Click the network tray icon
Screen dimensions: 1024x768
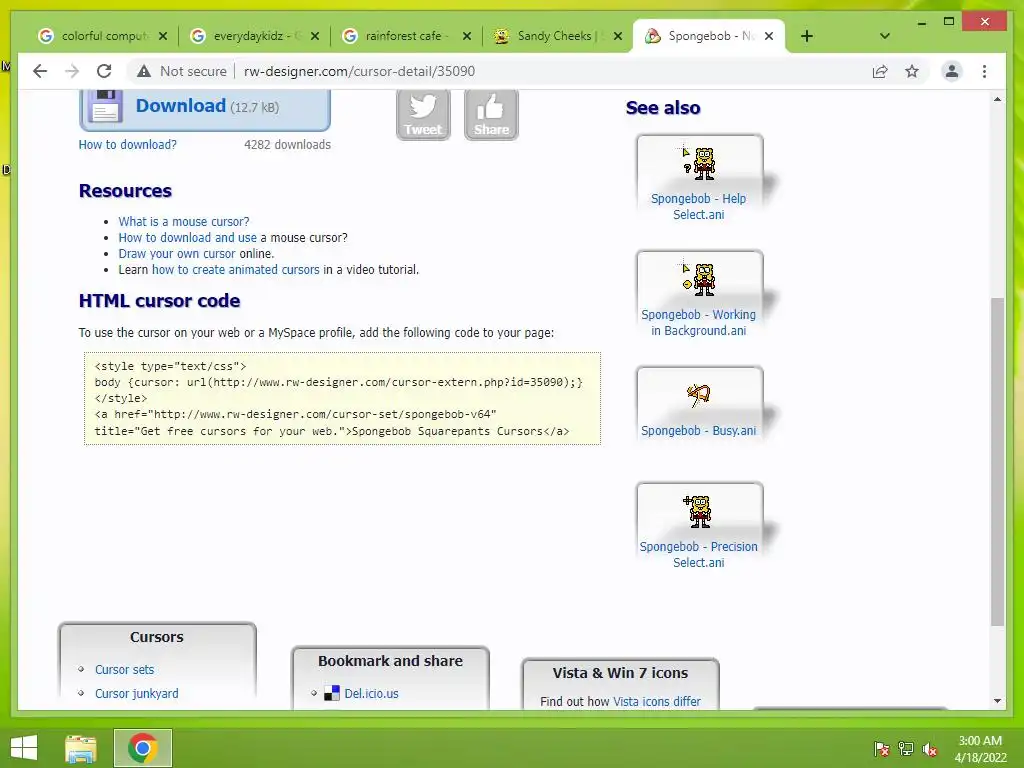tap(906, 748)
